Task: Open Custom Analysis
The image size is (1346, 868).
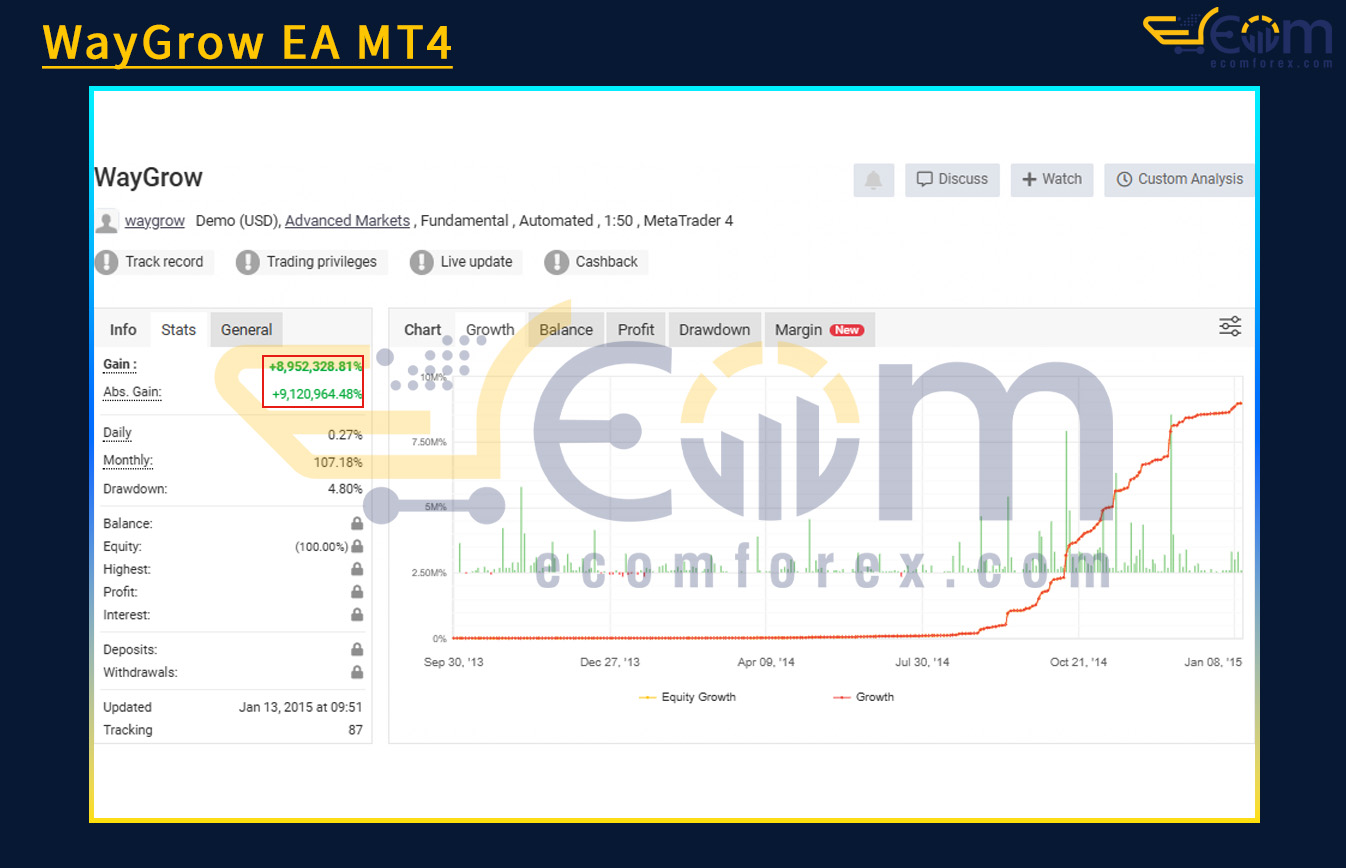Action: (1179, 180)
